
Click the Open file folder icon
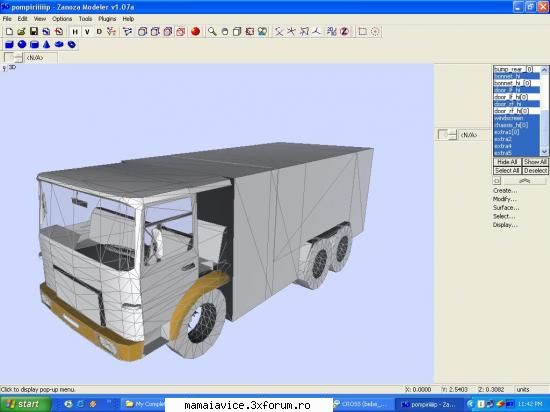coord(21,32)
